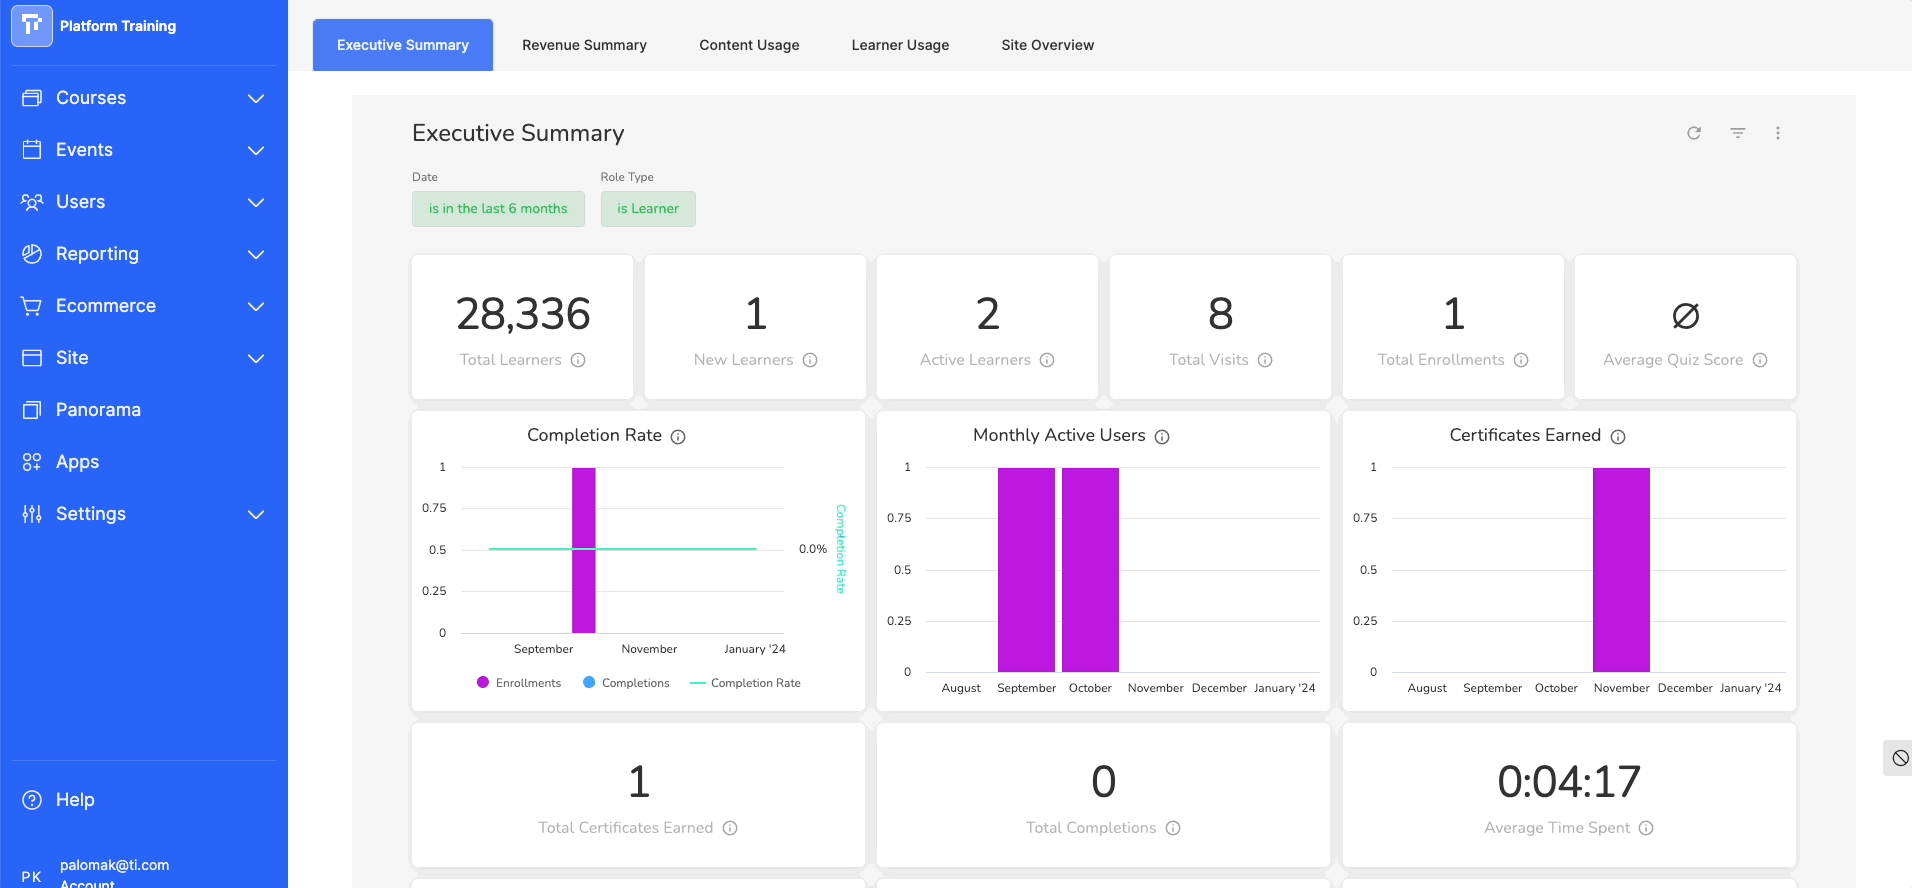Click info icon next to New Learners
Viewport: 1912px width, 888px height.
(810, 360)
